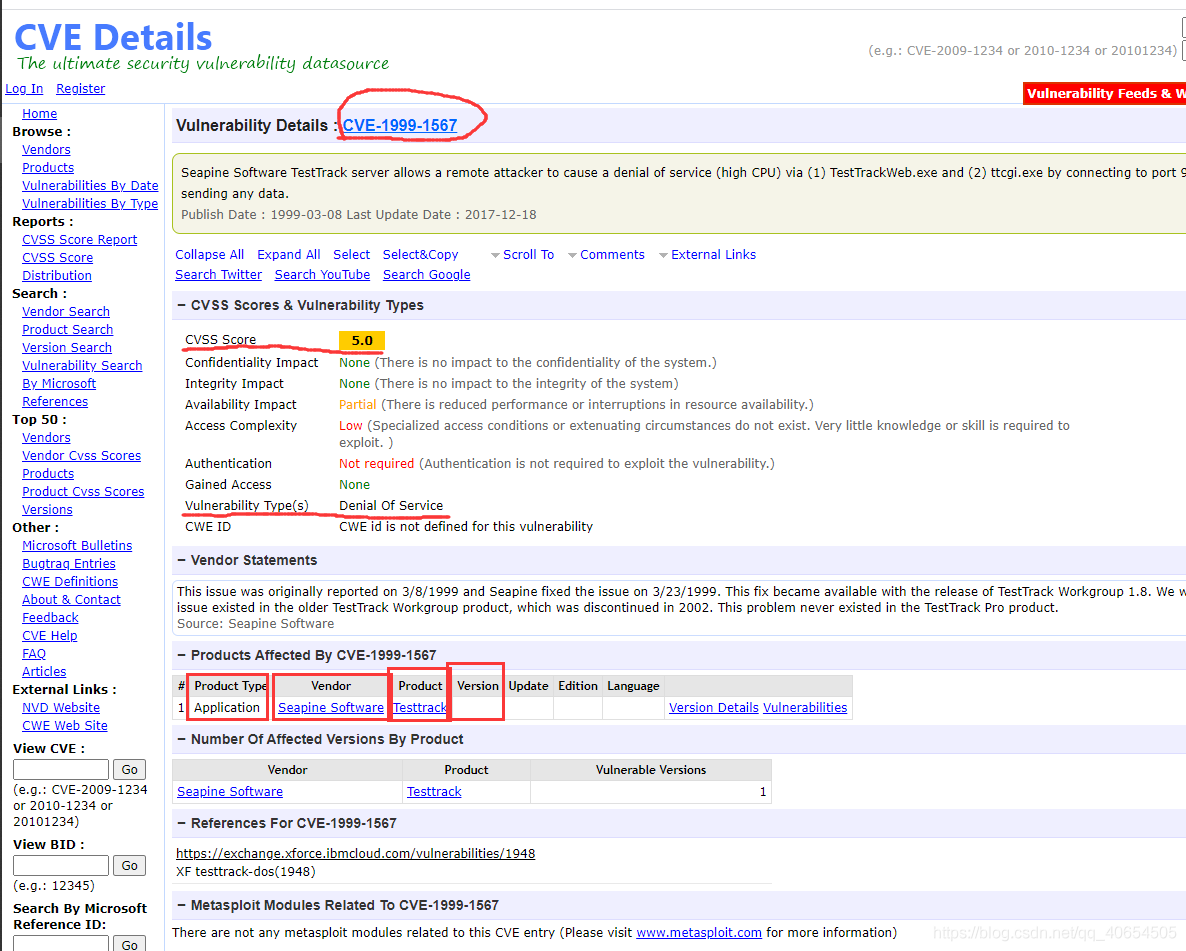Open By Microsoft References search
The image size is (1186, 951).
tap(59, 393)
